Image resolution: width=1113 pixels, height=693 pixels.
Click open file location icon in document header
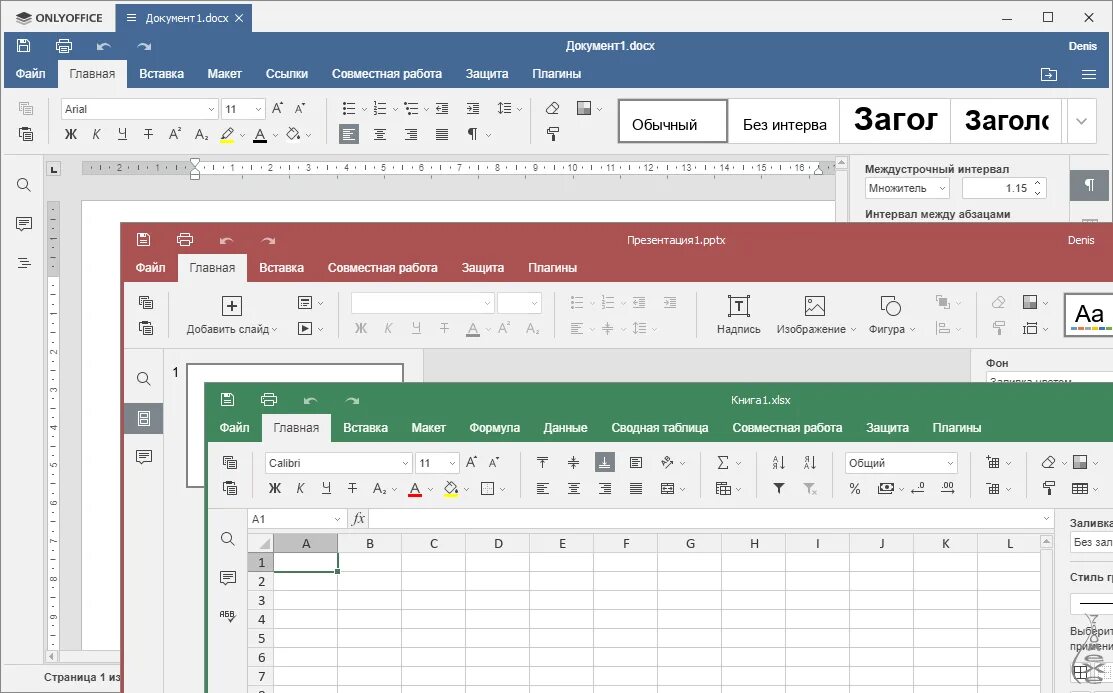pos(1048,74)
